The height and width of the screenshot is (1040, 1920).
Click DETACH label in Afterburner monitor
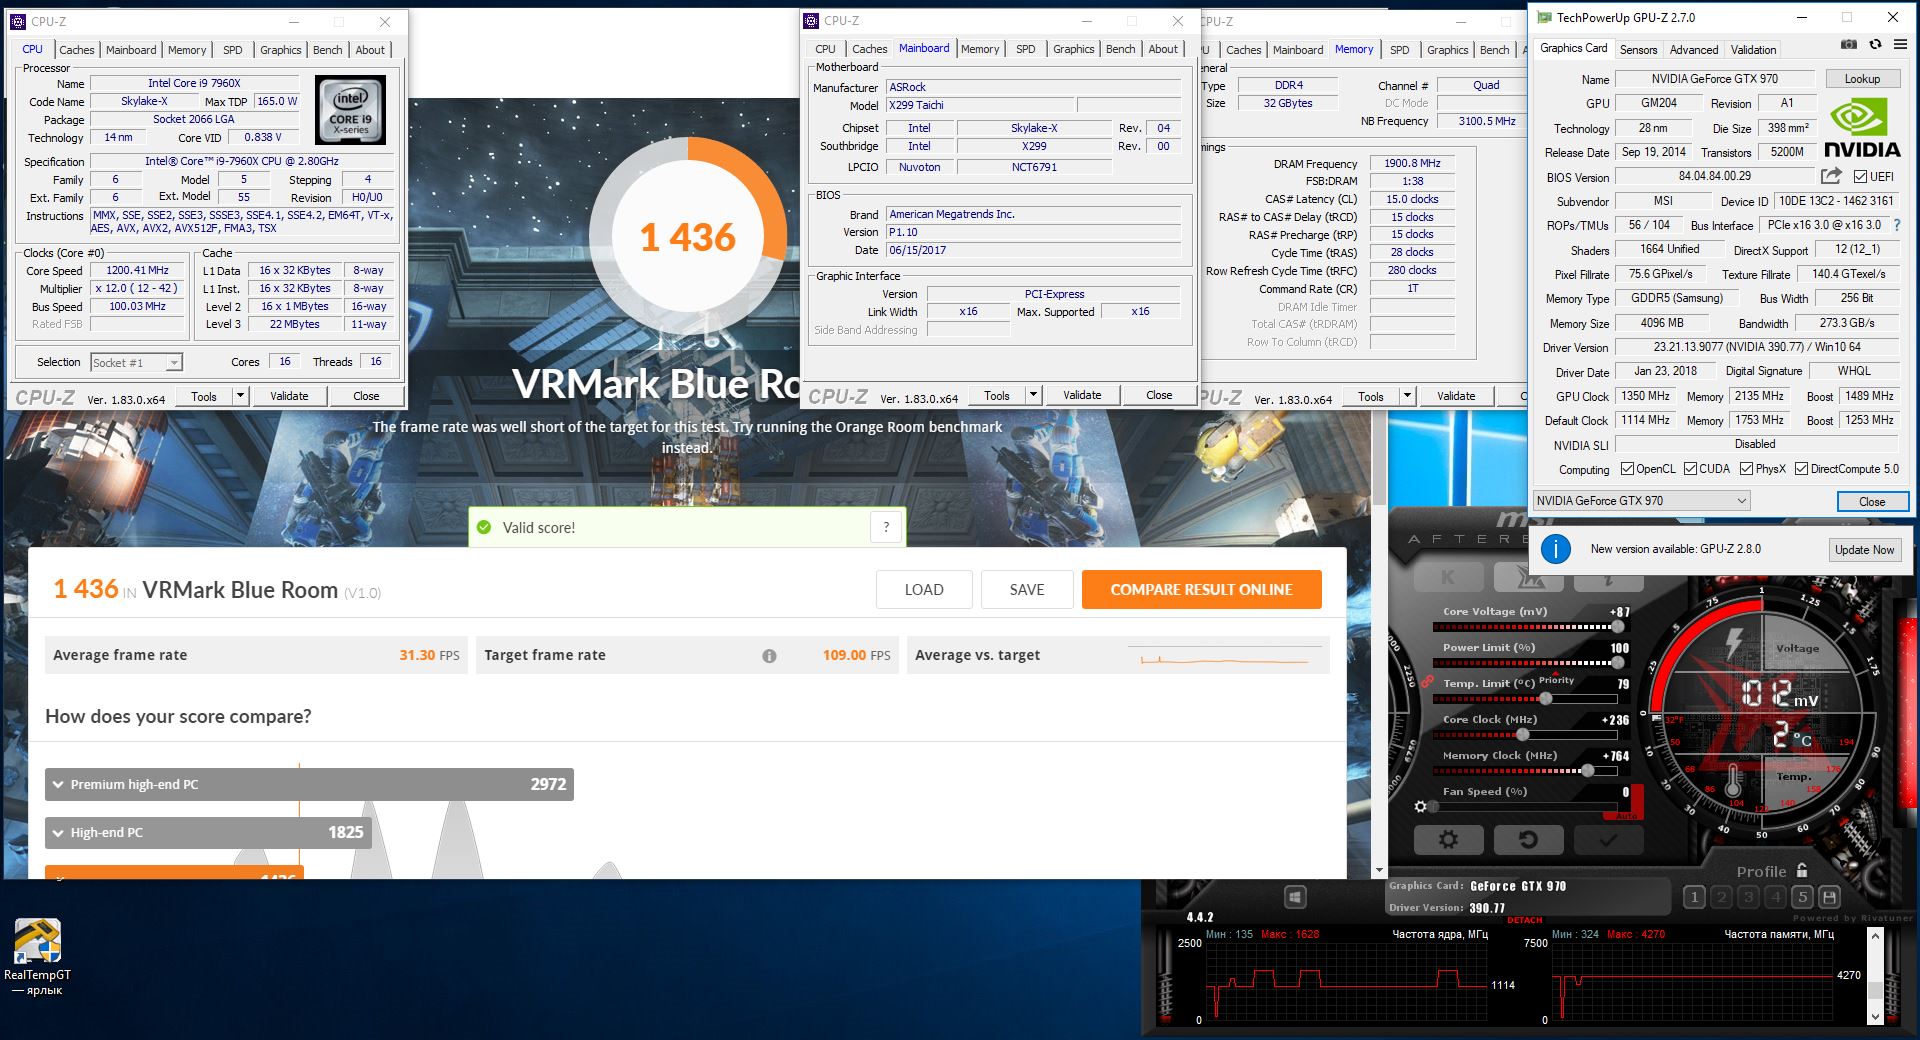coord(1525,920)
